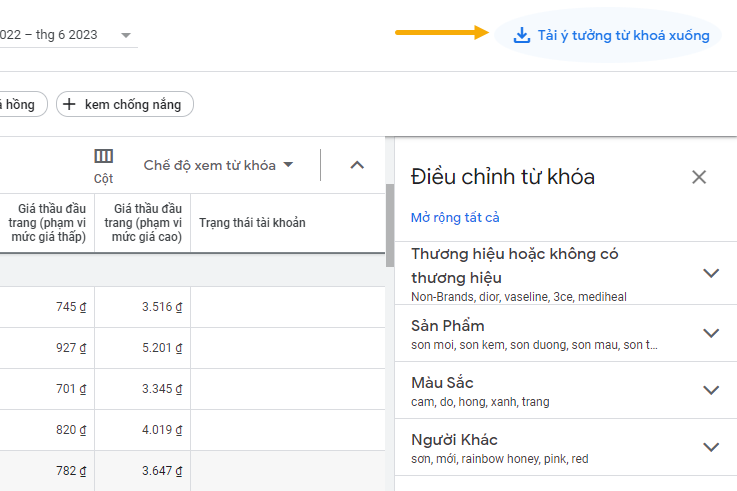This screenshot has height=491, width=737.
Task: Sort by the 'phạm vi mức giá cao' column header
Action: 143,223
